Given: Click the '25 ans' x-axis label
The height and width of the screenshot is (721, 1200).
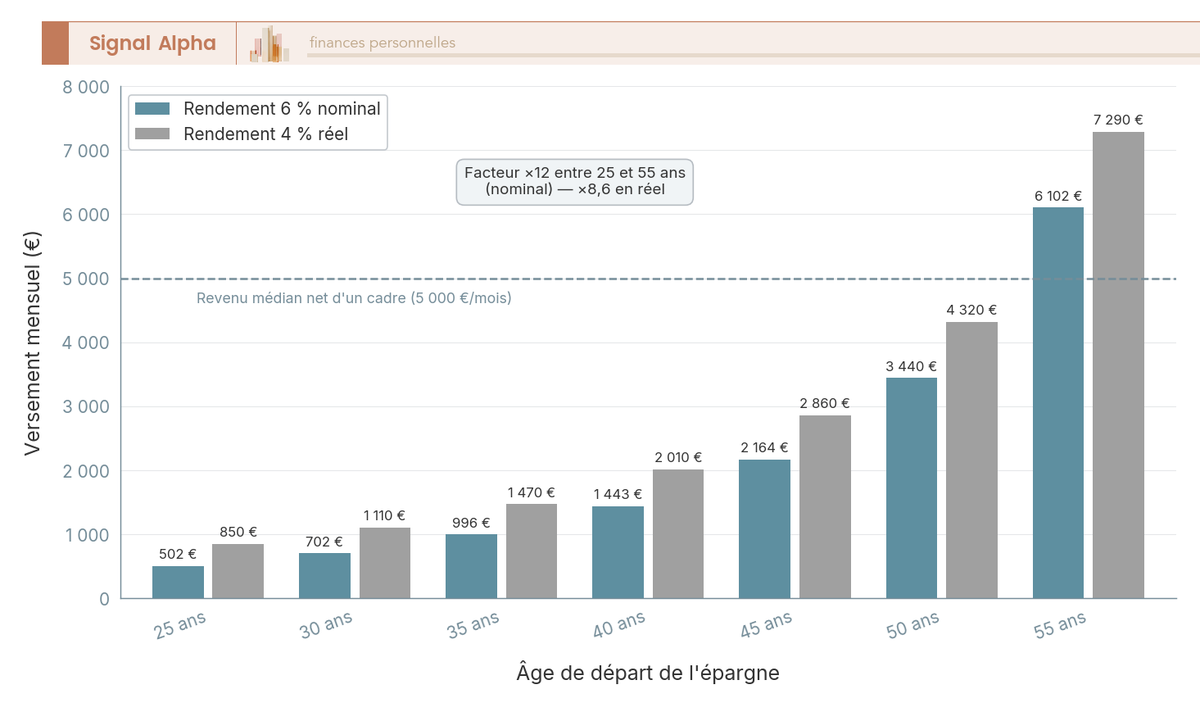Looking at the screenshot, I should pyautogui.click(x=180, y=626).
